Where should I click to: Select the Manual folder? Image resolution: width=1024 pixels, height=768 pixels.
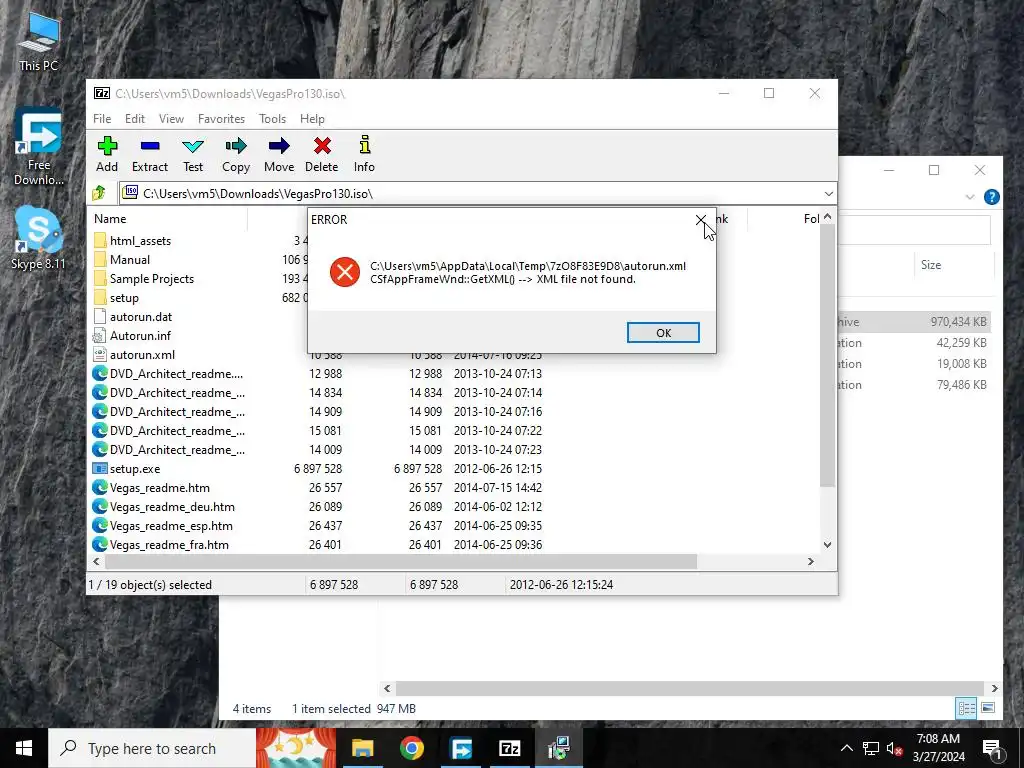(x=129, y=260)
